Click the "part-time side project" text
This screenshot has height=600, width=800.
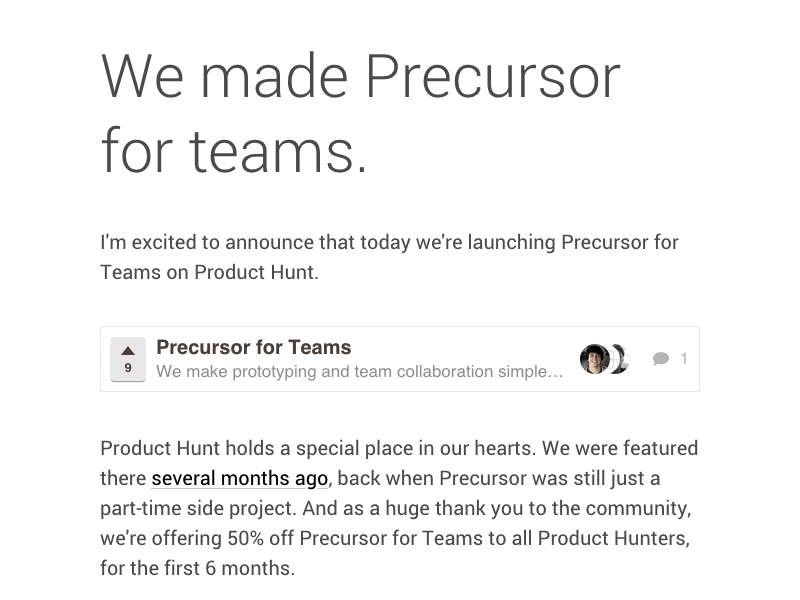pyautogui.click(x=190, y=508)
